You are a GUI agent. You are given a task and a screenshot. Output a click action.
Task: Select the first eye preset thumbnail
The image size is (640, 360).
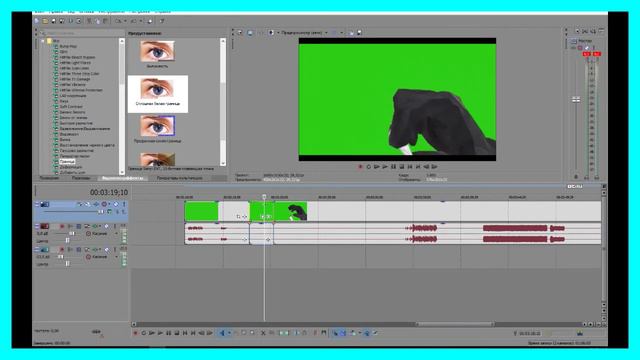click(x=157, y=51)
